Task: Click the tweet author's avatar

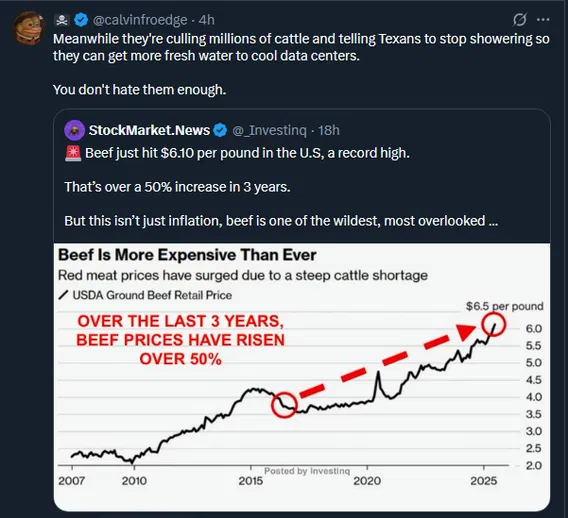Action: pos(28,28)
